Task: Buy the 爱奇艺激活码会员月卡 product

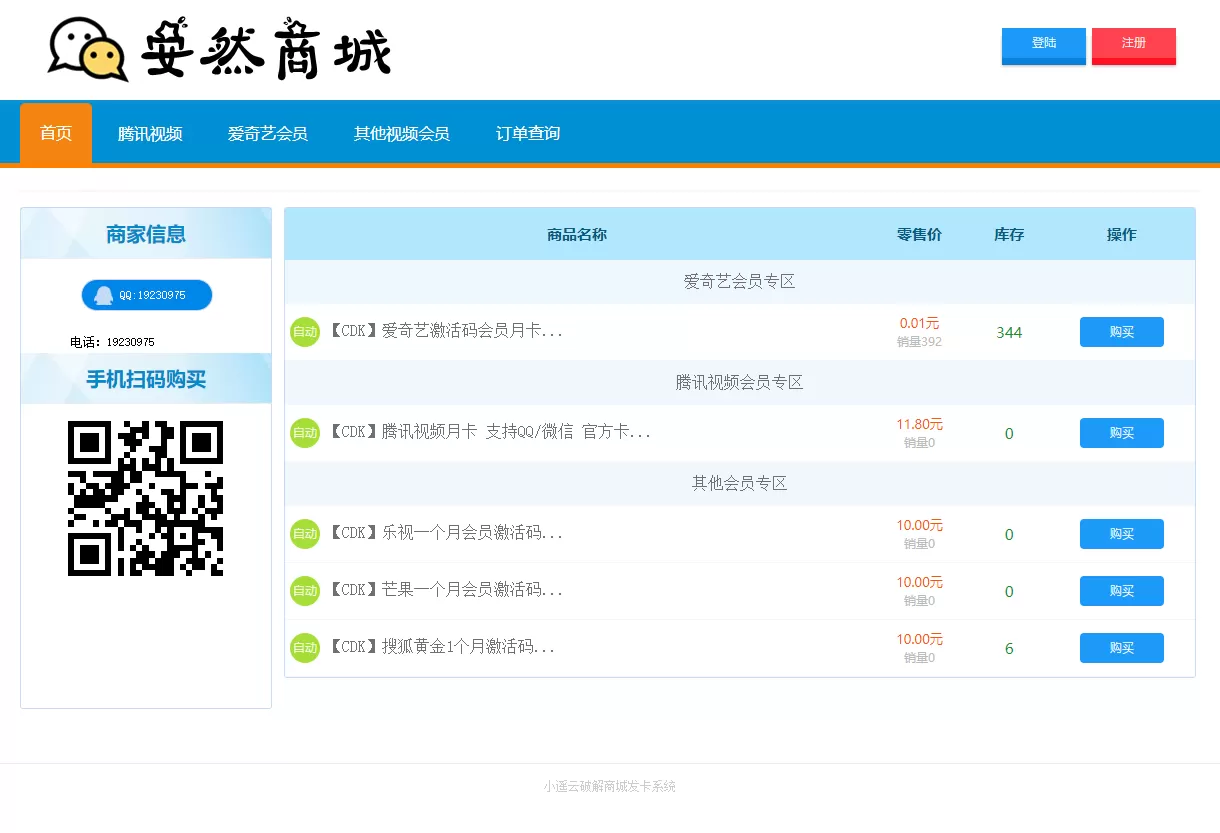Action: (1122, 332)
